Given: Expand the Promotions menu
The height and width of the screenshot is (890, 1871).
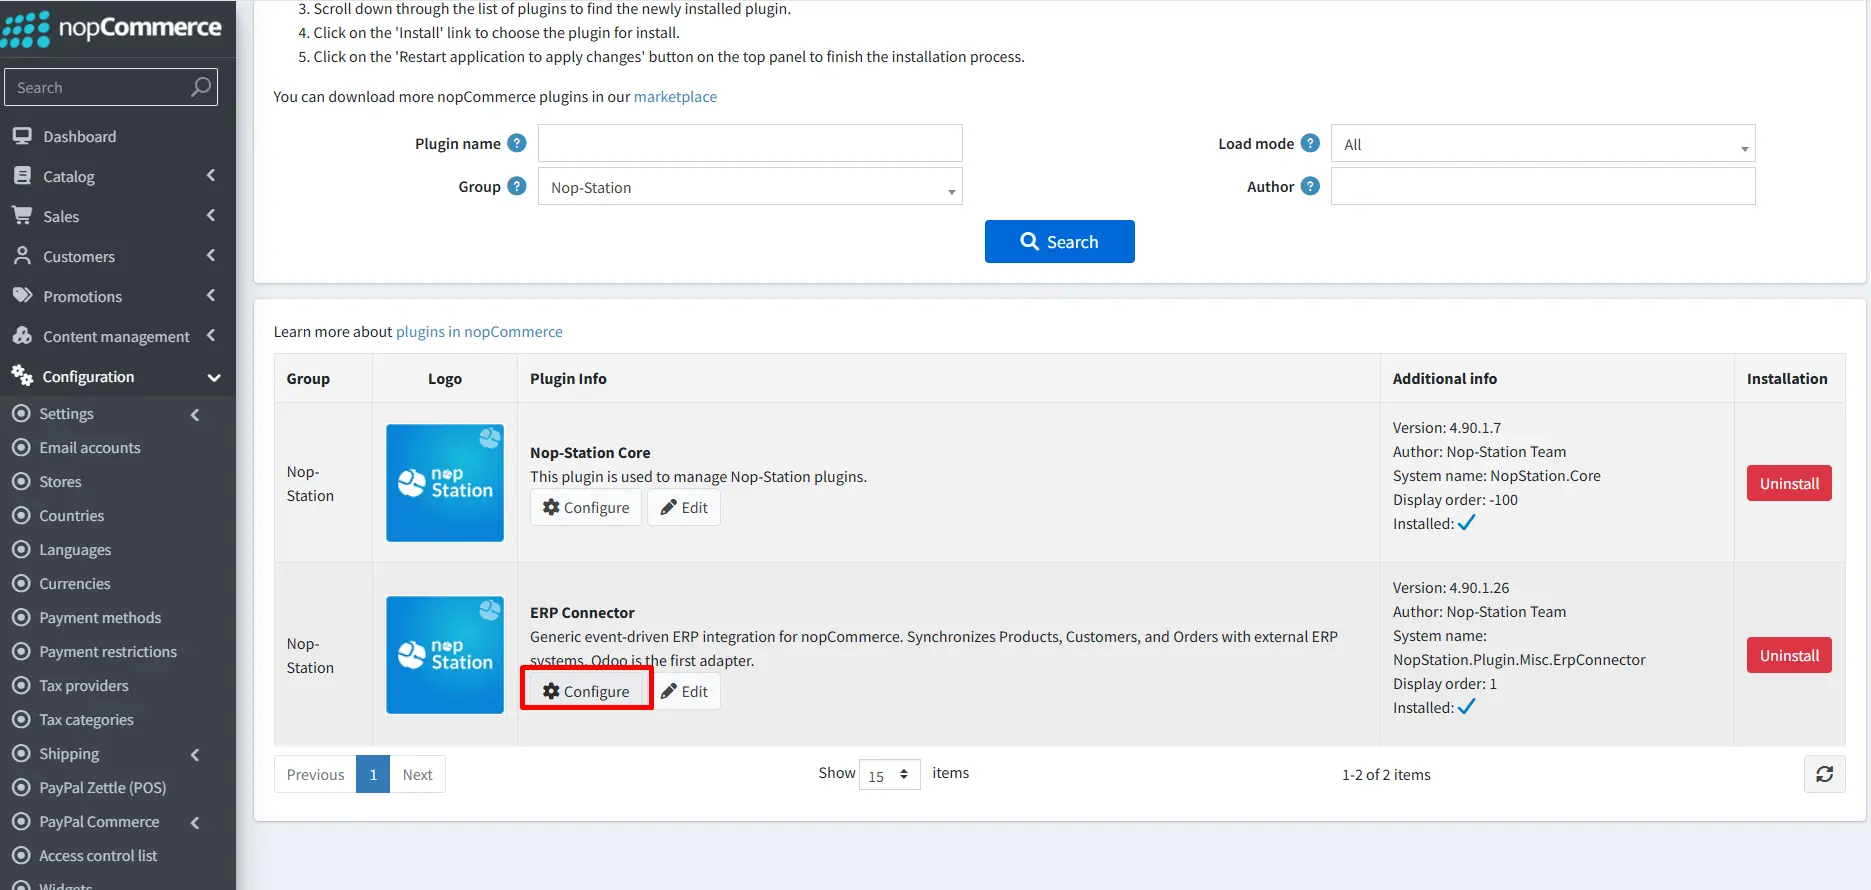Looking at the screenshot, I should click(x=118, y=296).
